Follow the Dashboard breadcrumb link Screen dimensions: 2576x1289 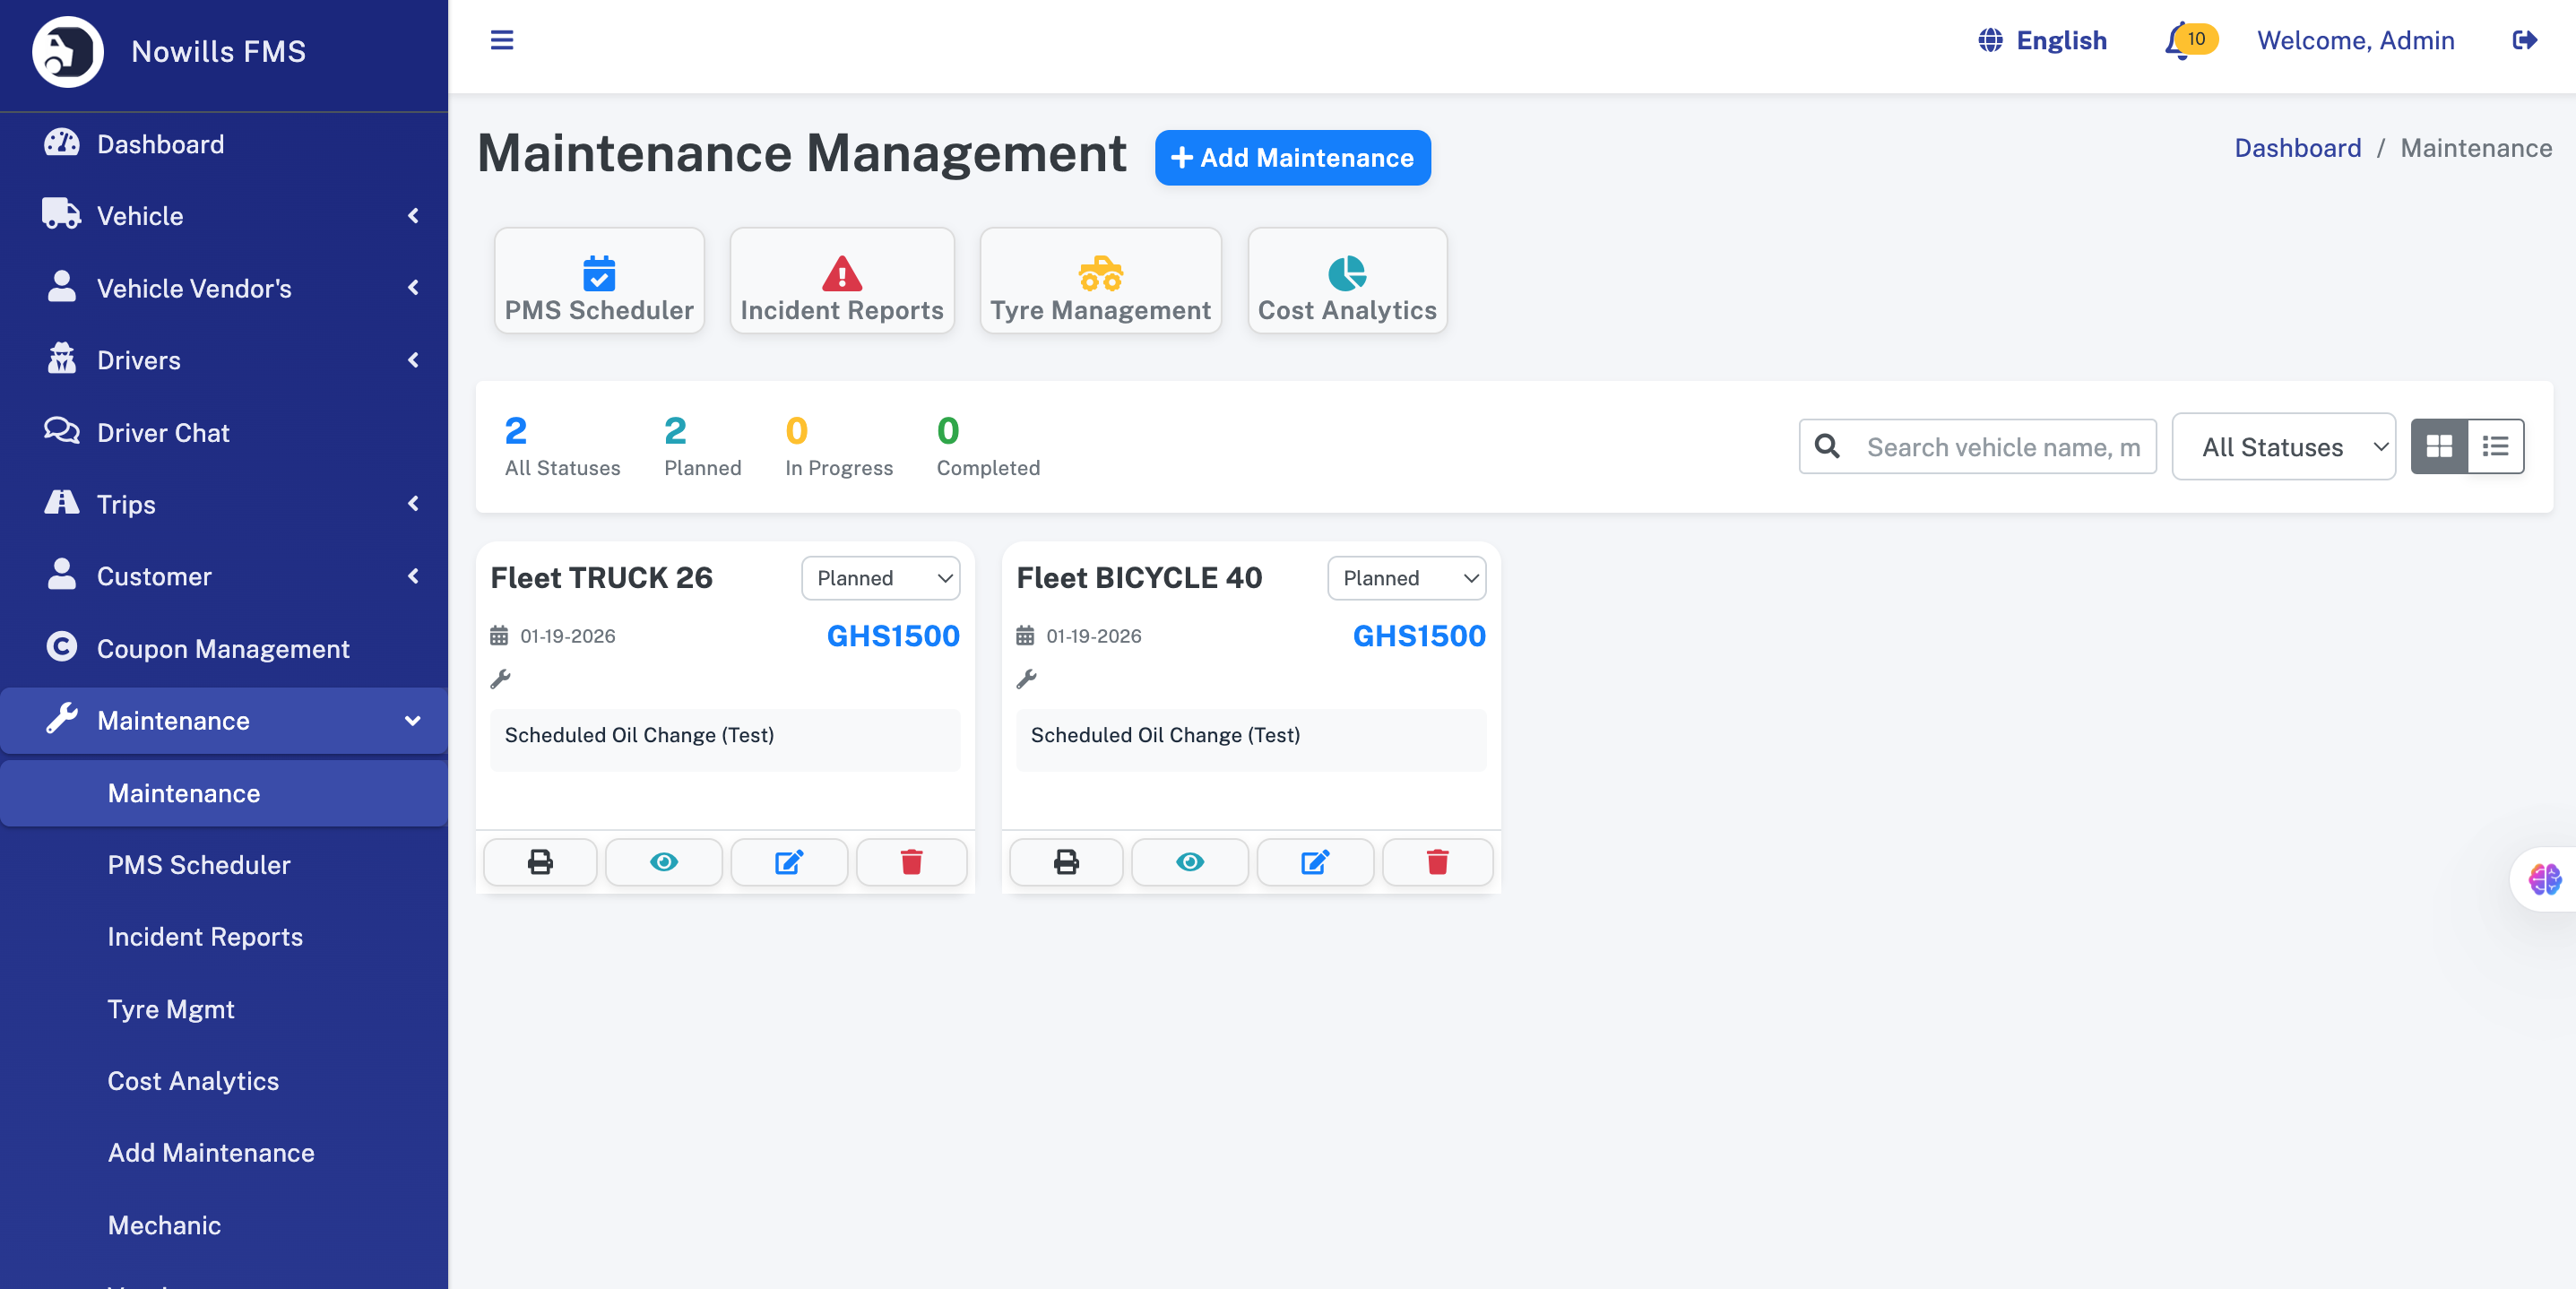pyautogui.click(x=2297, y=148)
